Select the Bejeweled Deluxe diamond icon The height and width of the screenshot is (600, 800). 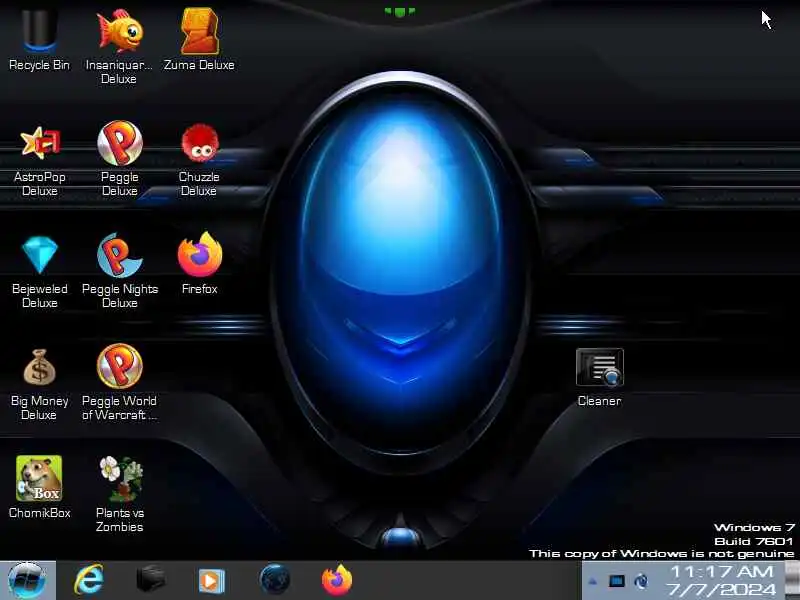40,255
